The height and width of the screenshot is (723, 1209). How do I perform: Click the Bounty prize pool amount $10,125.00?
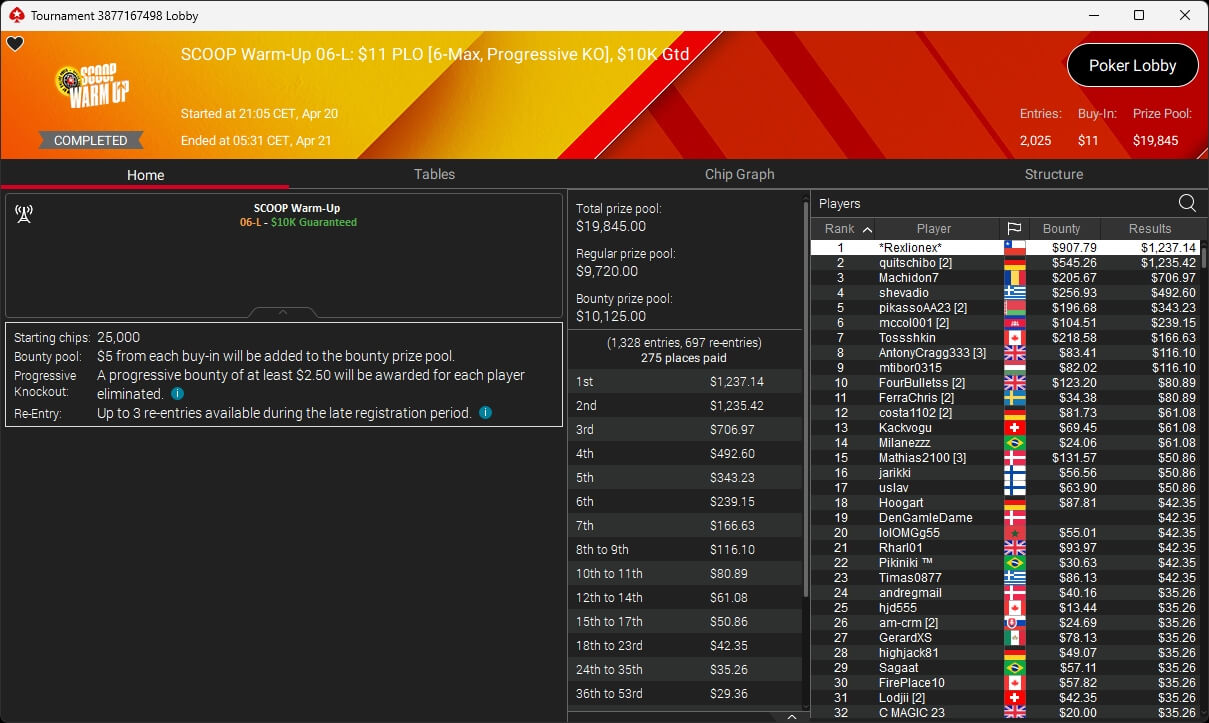coord(611,317)
